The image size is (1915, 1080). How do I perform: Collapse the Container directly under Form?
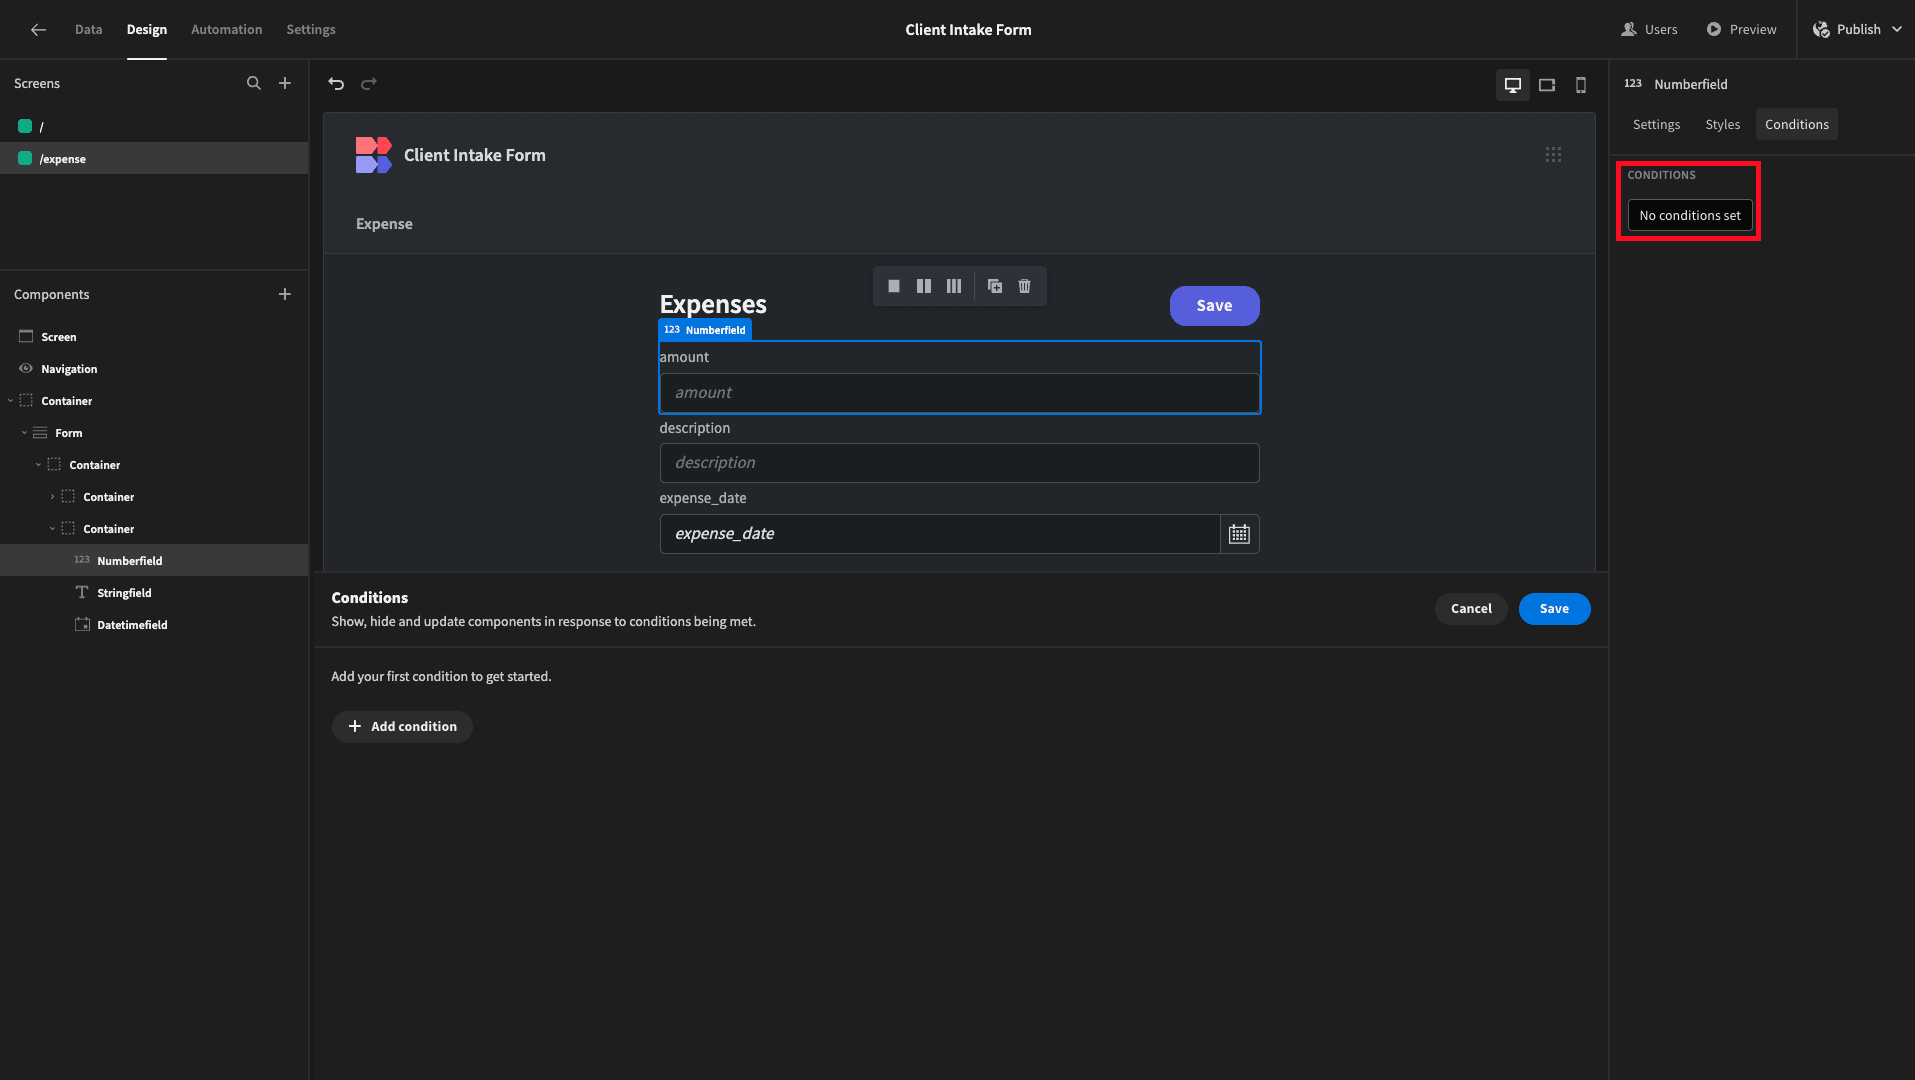(x=39, y=465)
